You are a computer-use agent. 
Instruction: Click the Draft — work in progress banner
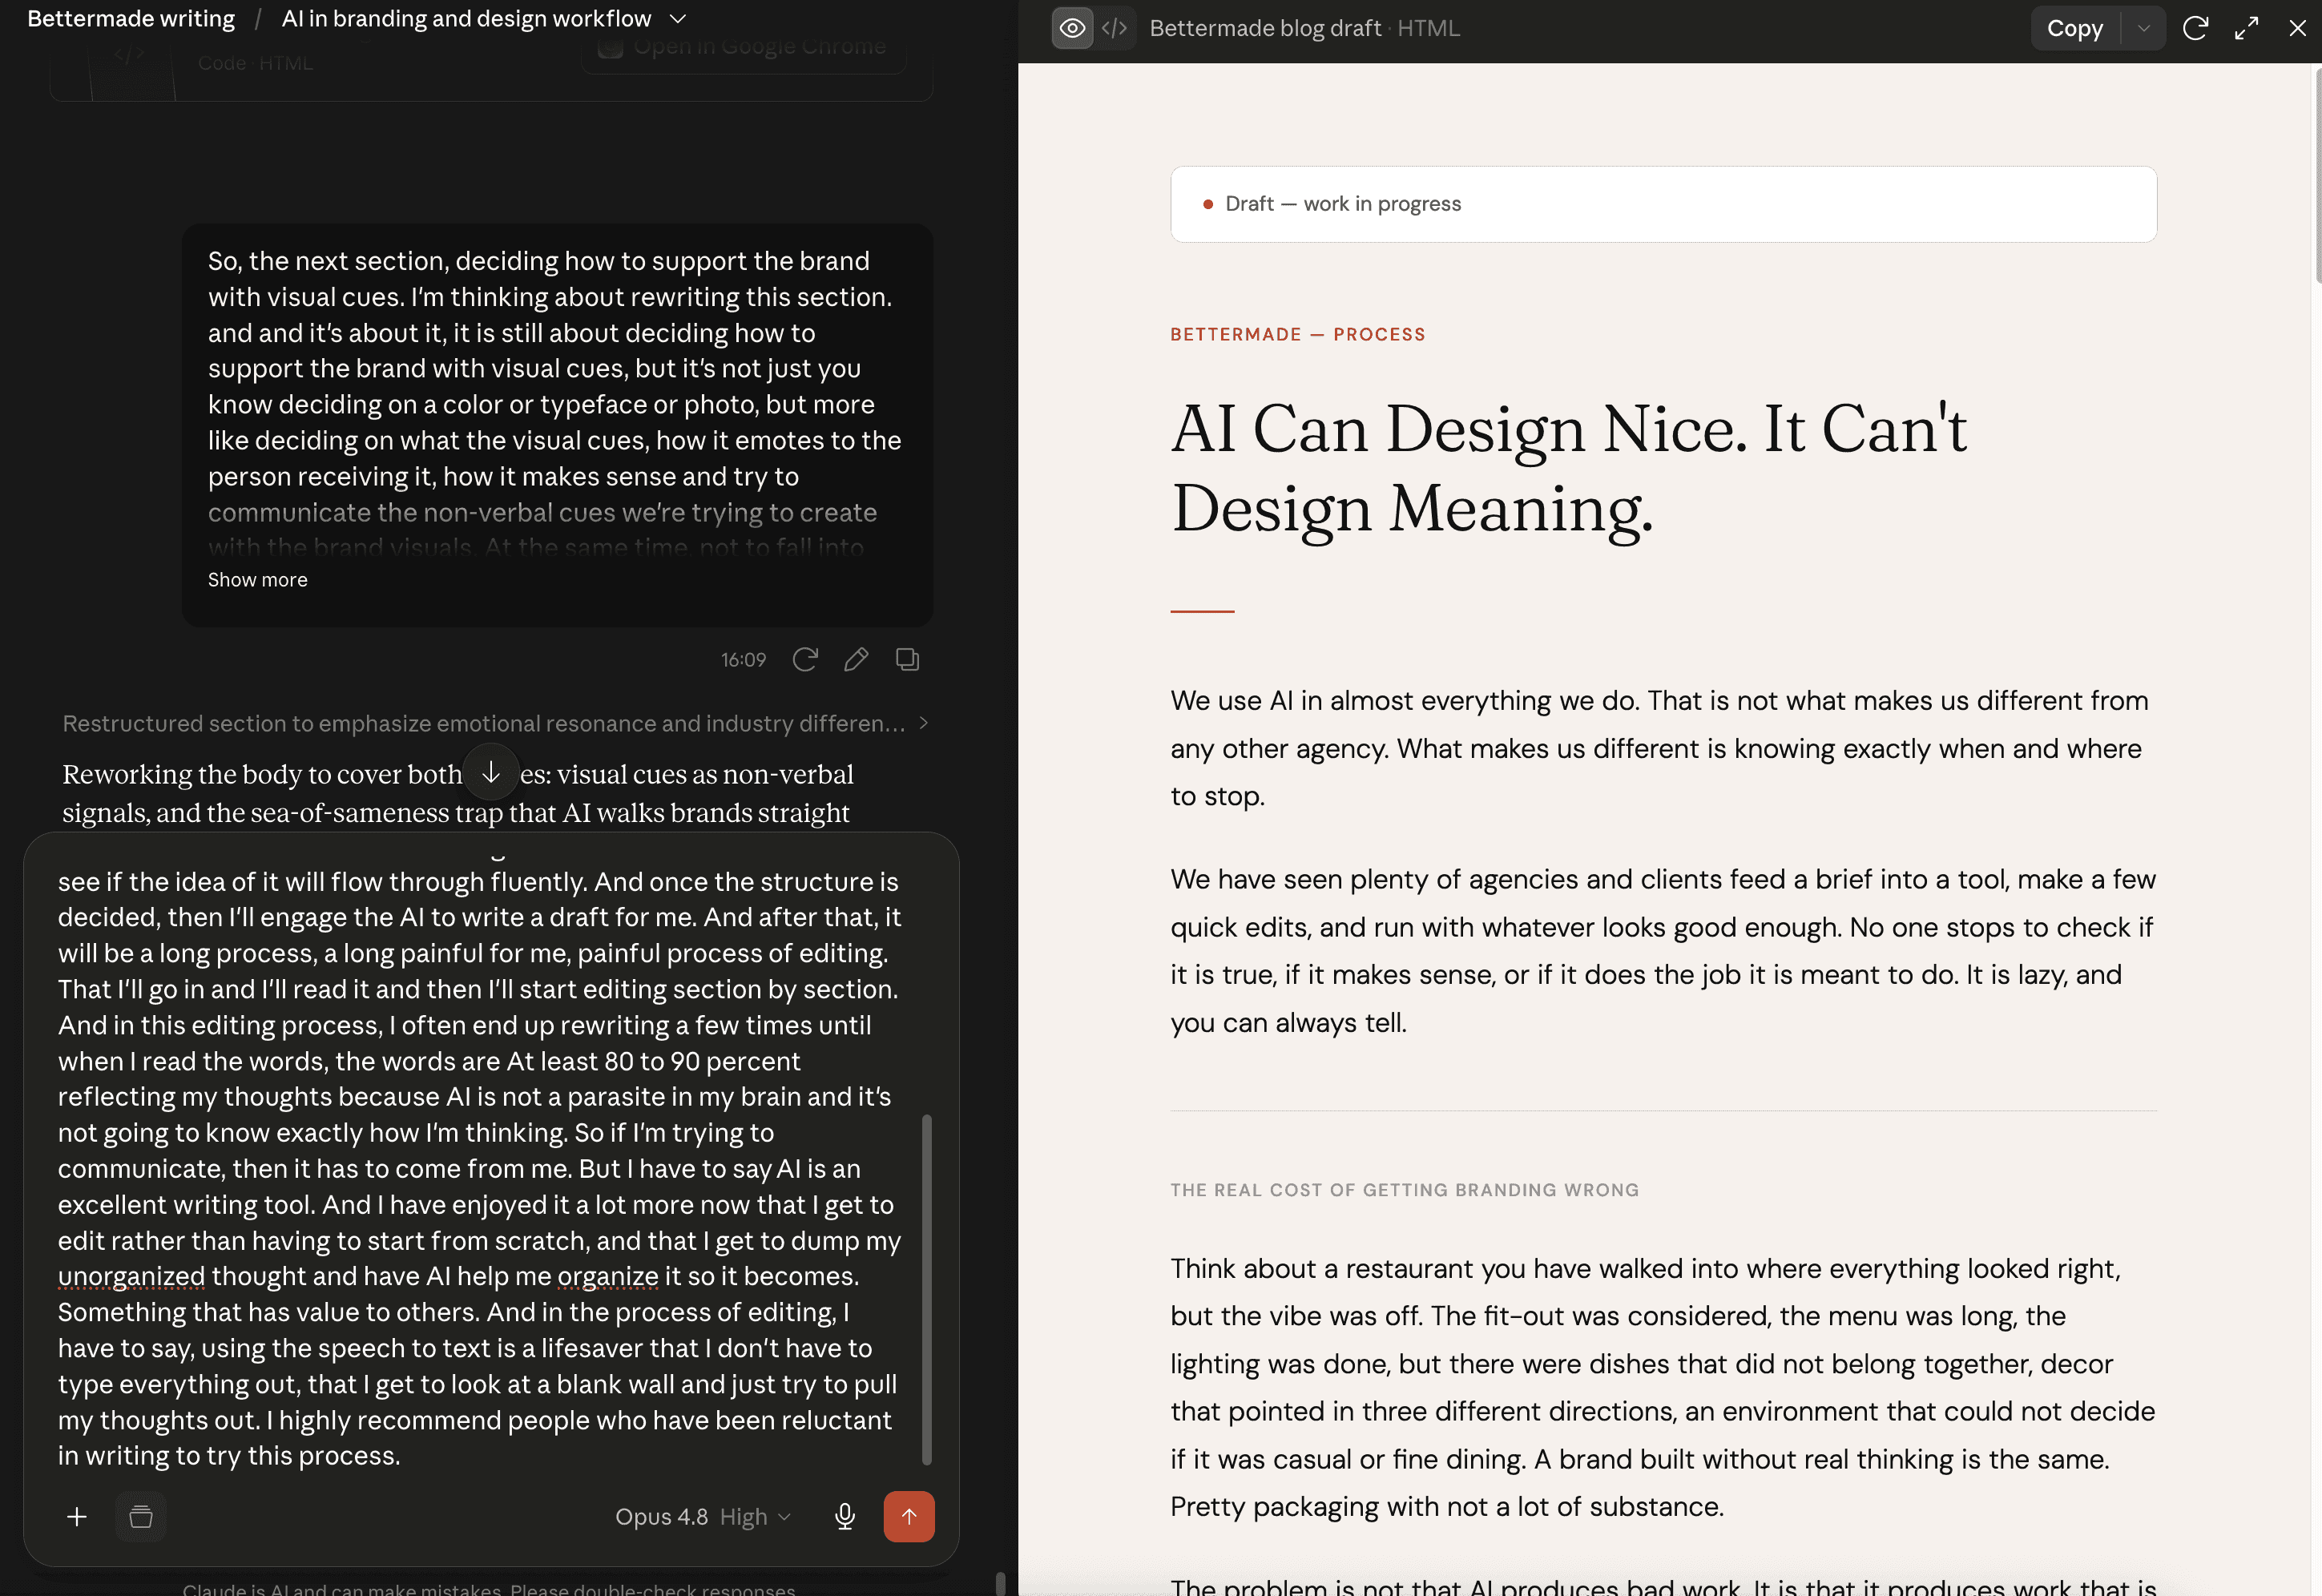coord(1663,204)
